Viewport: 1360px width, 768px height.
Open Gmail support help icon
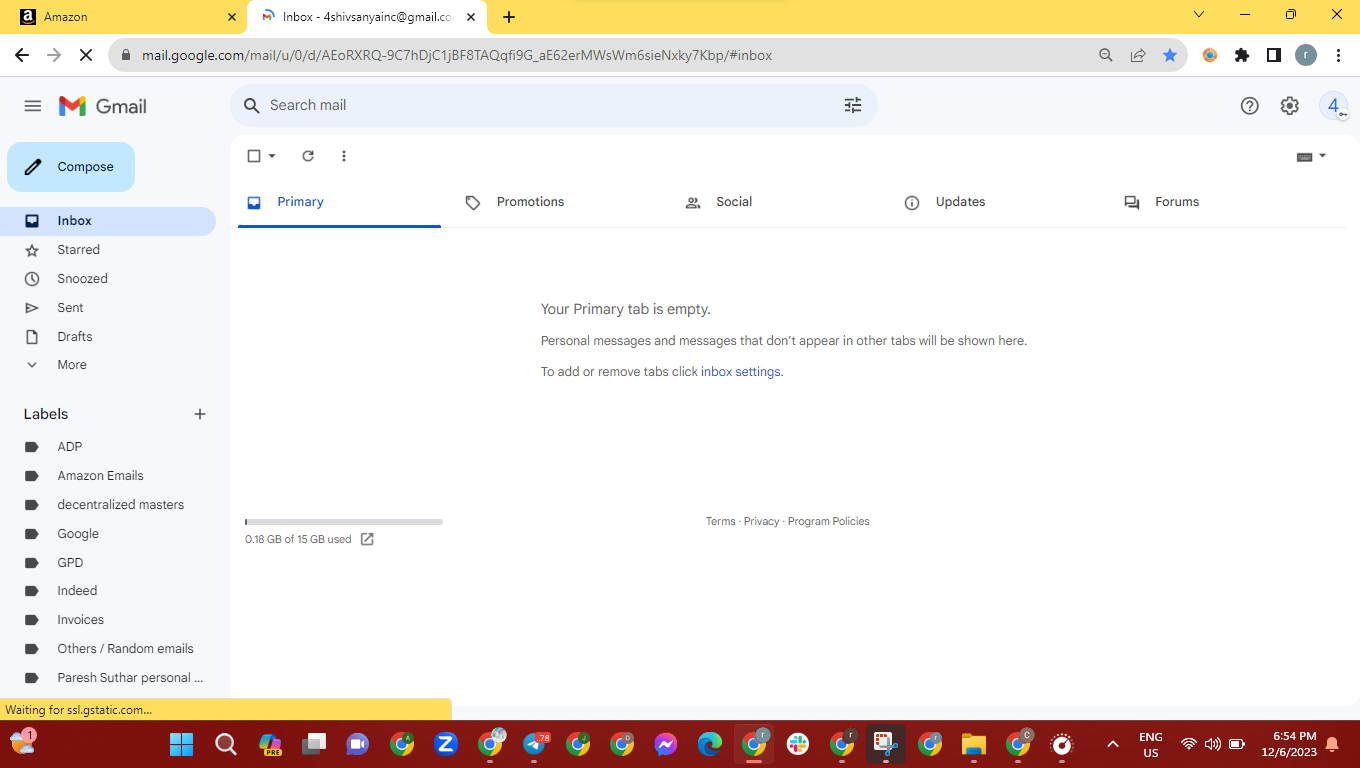pos(1249,106)
